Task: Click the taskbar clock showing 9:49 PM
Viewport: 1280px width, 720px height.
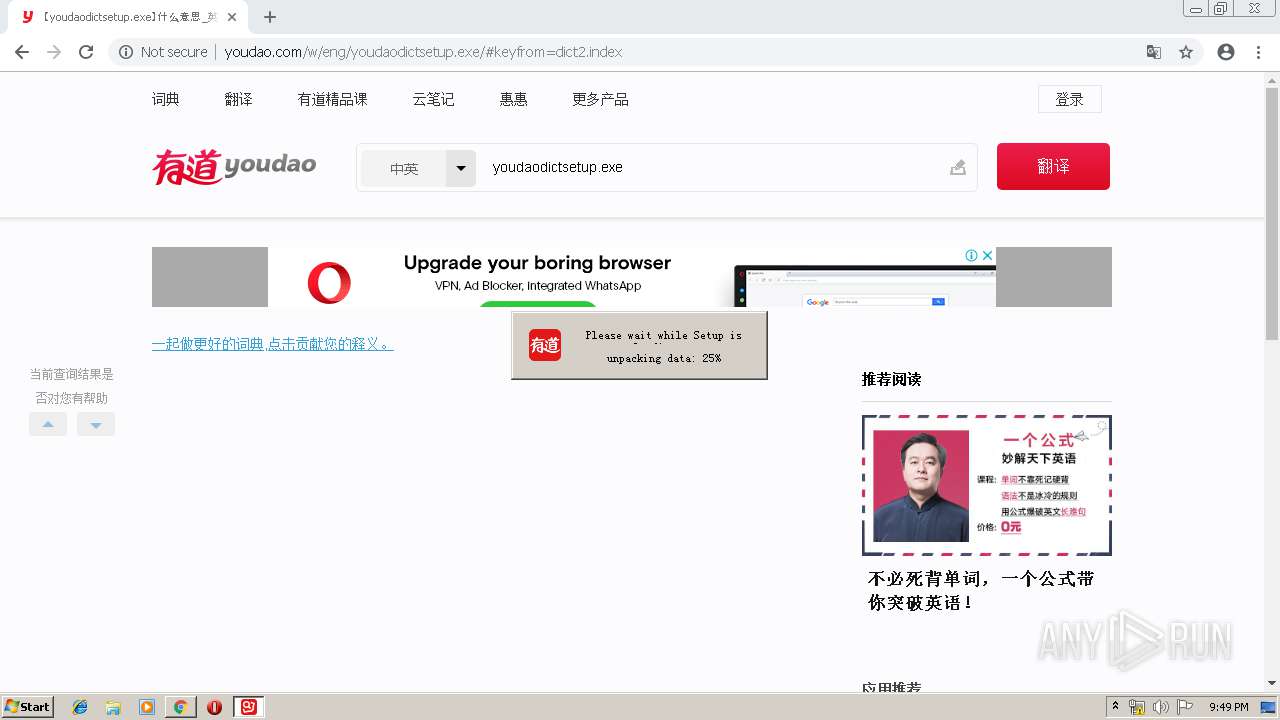Action: tap(1228, 707)
